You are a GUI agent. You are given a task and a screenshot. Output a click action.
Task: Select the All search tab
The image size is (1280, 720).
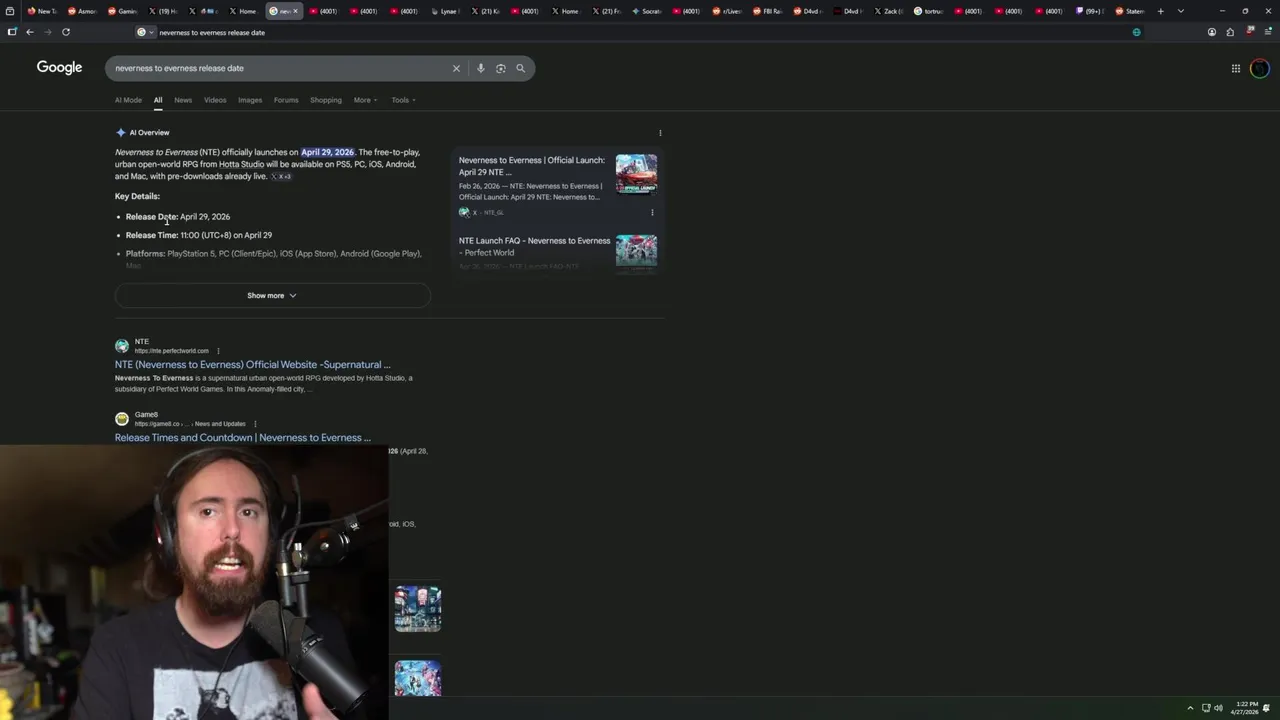pyautogui.click(x=158, y=100)
